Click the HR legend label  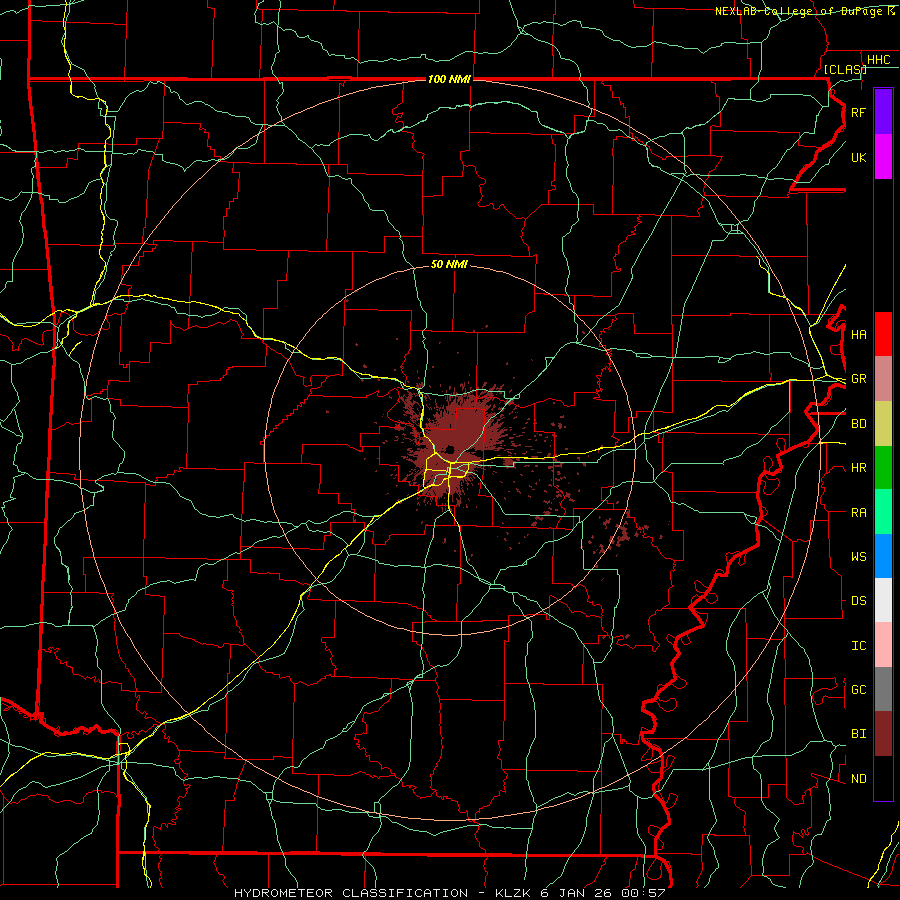pyautogui.click(x=858, y=468)
